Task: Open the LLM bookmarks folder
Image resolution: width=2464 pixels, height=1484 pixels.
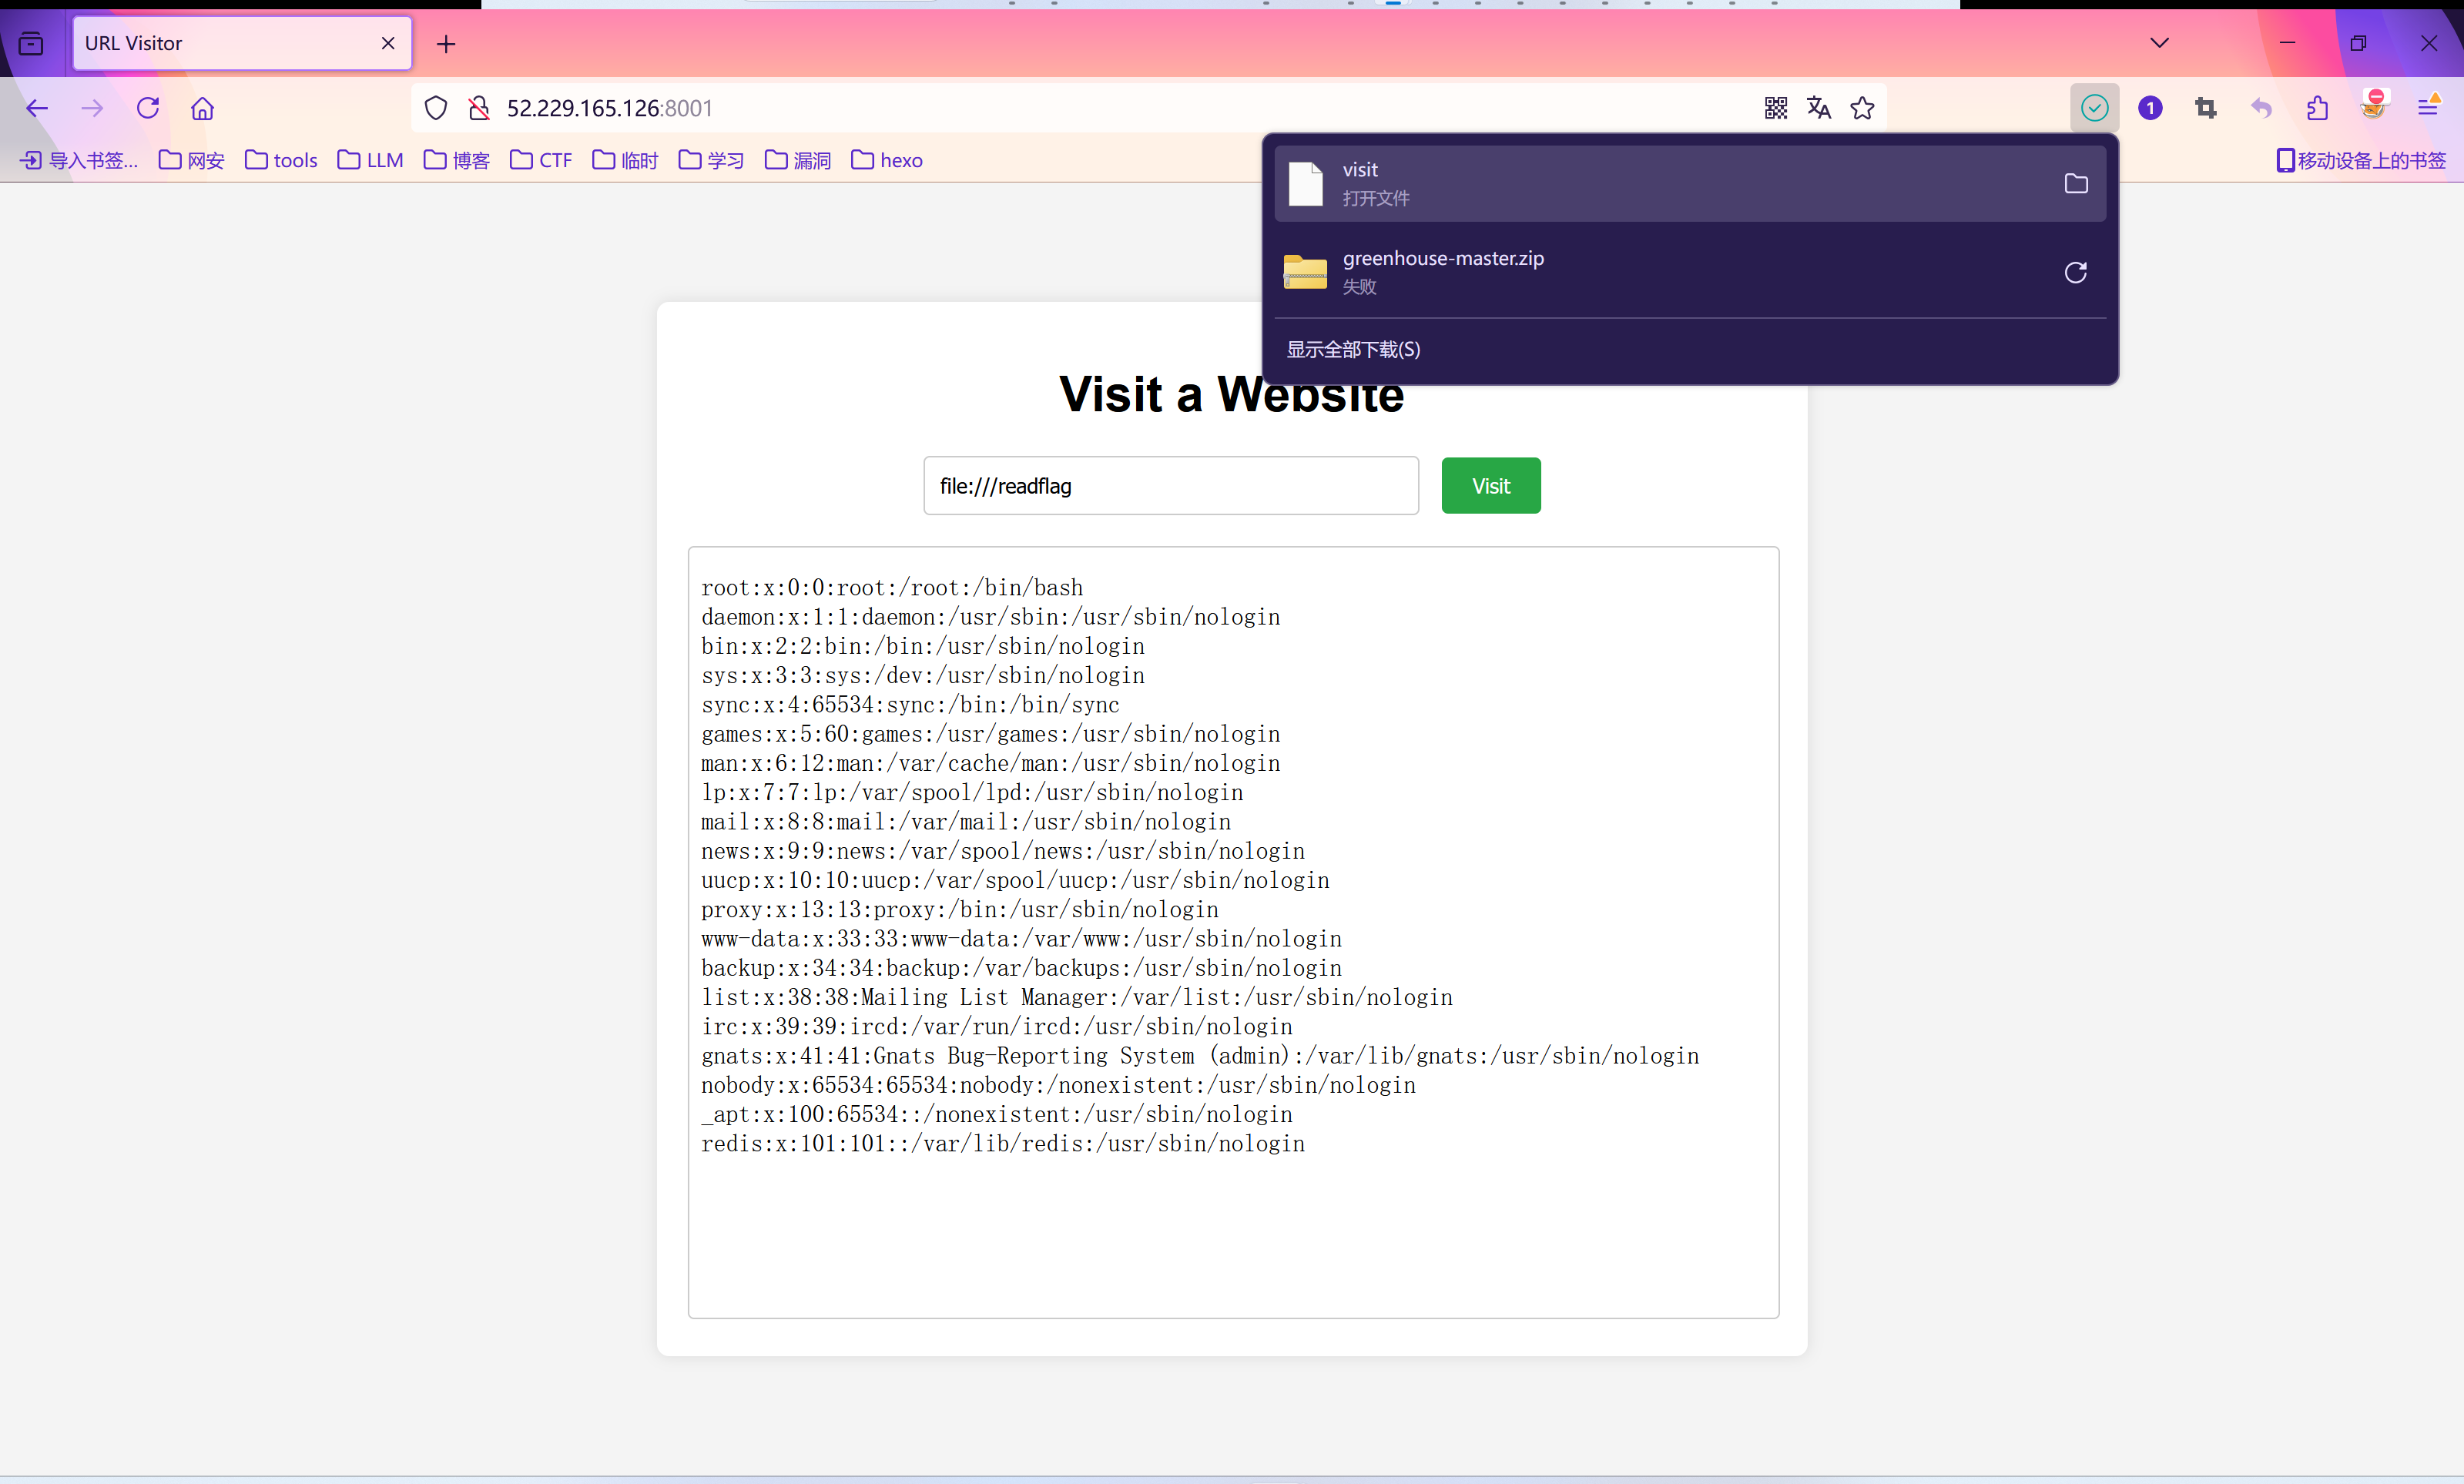Action: (x=370, y=160)
